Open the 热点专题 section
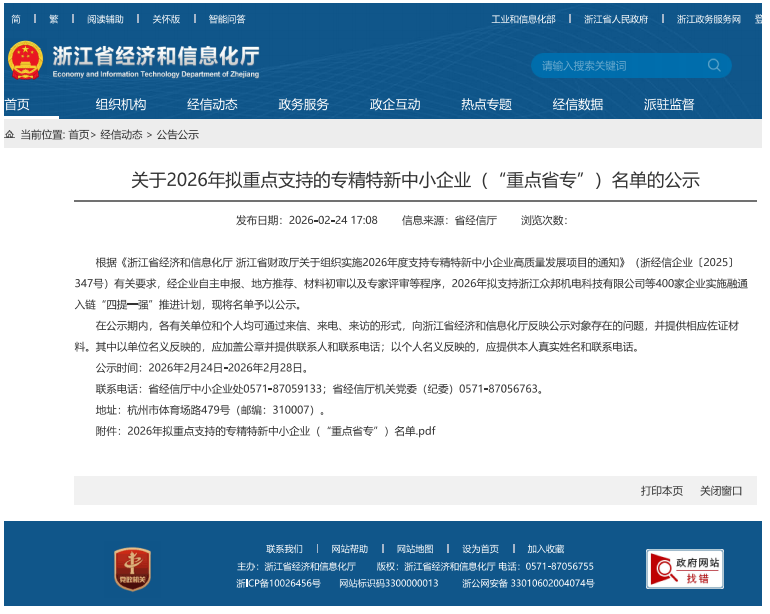This screenshot has width=770, height=614. pyautogui.click(x=486, y=104)
